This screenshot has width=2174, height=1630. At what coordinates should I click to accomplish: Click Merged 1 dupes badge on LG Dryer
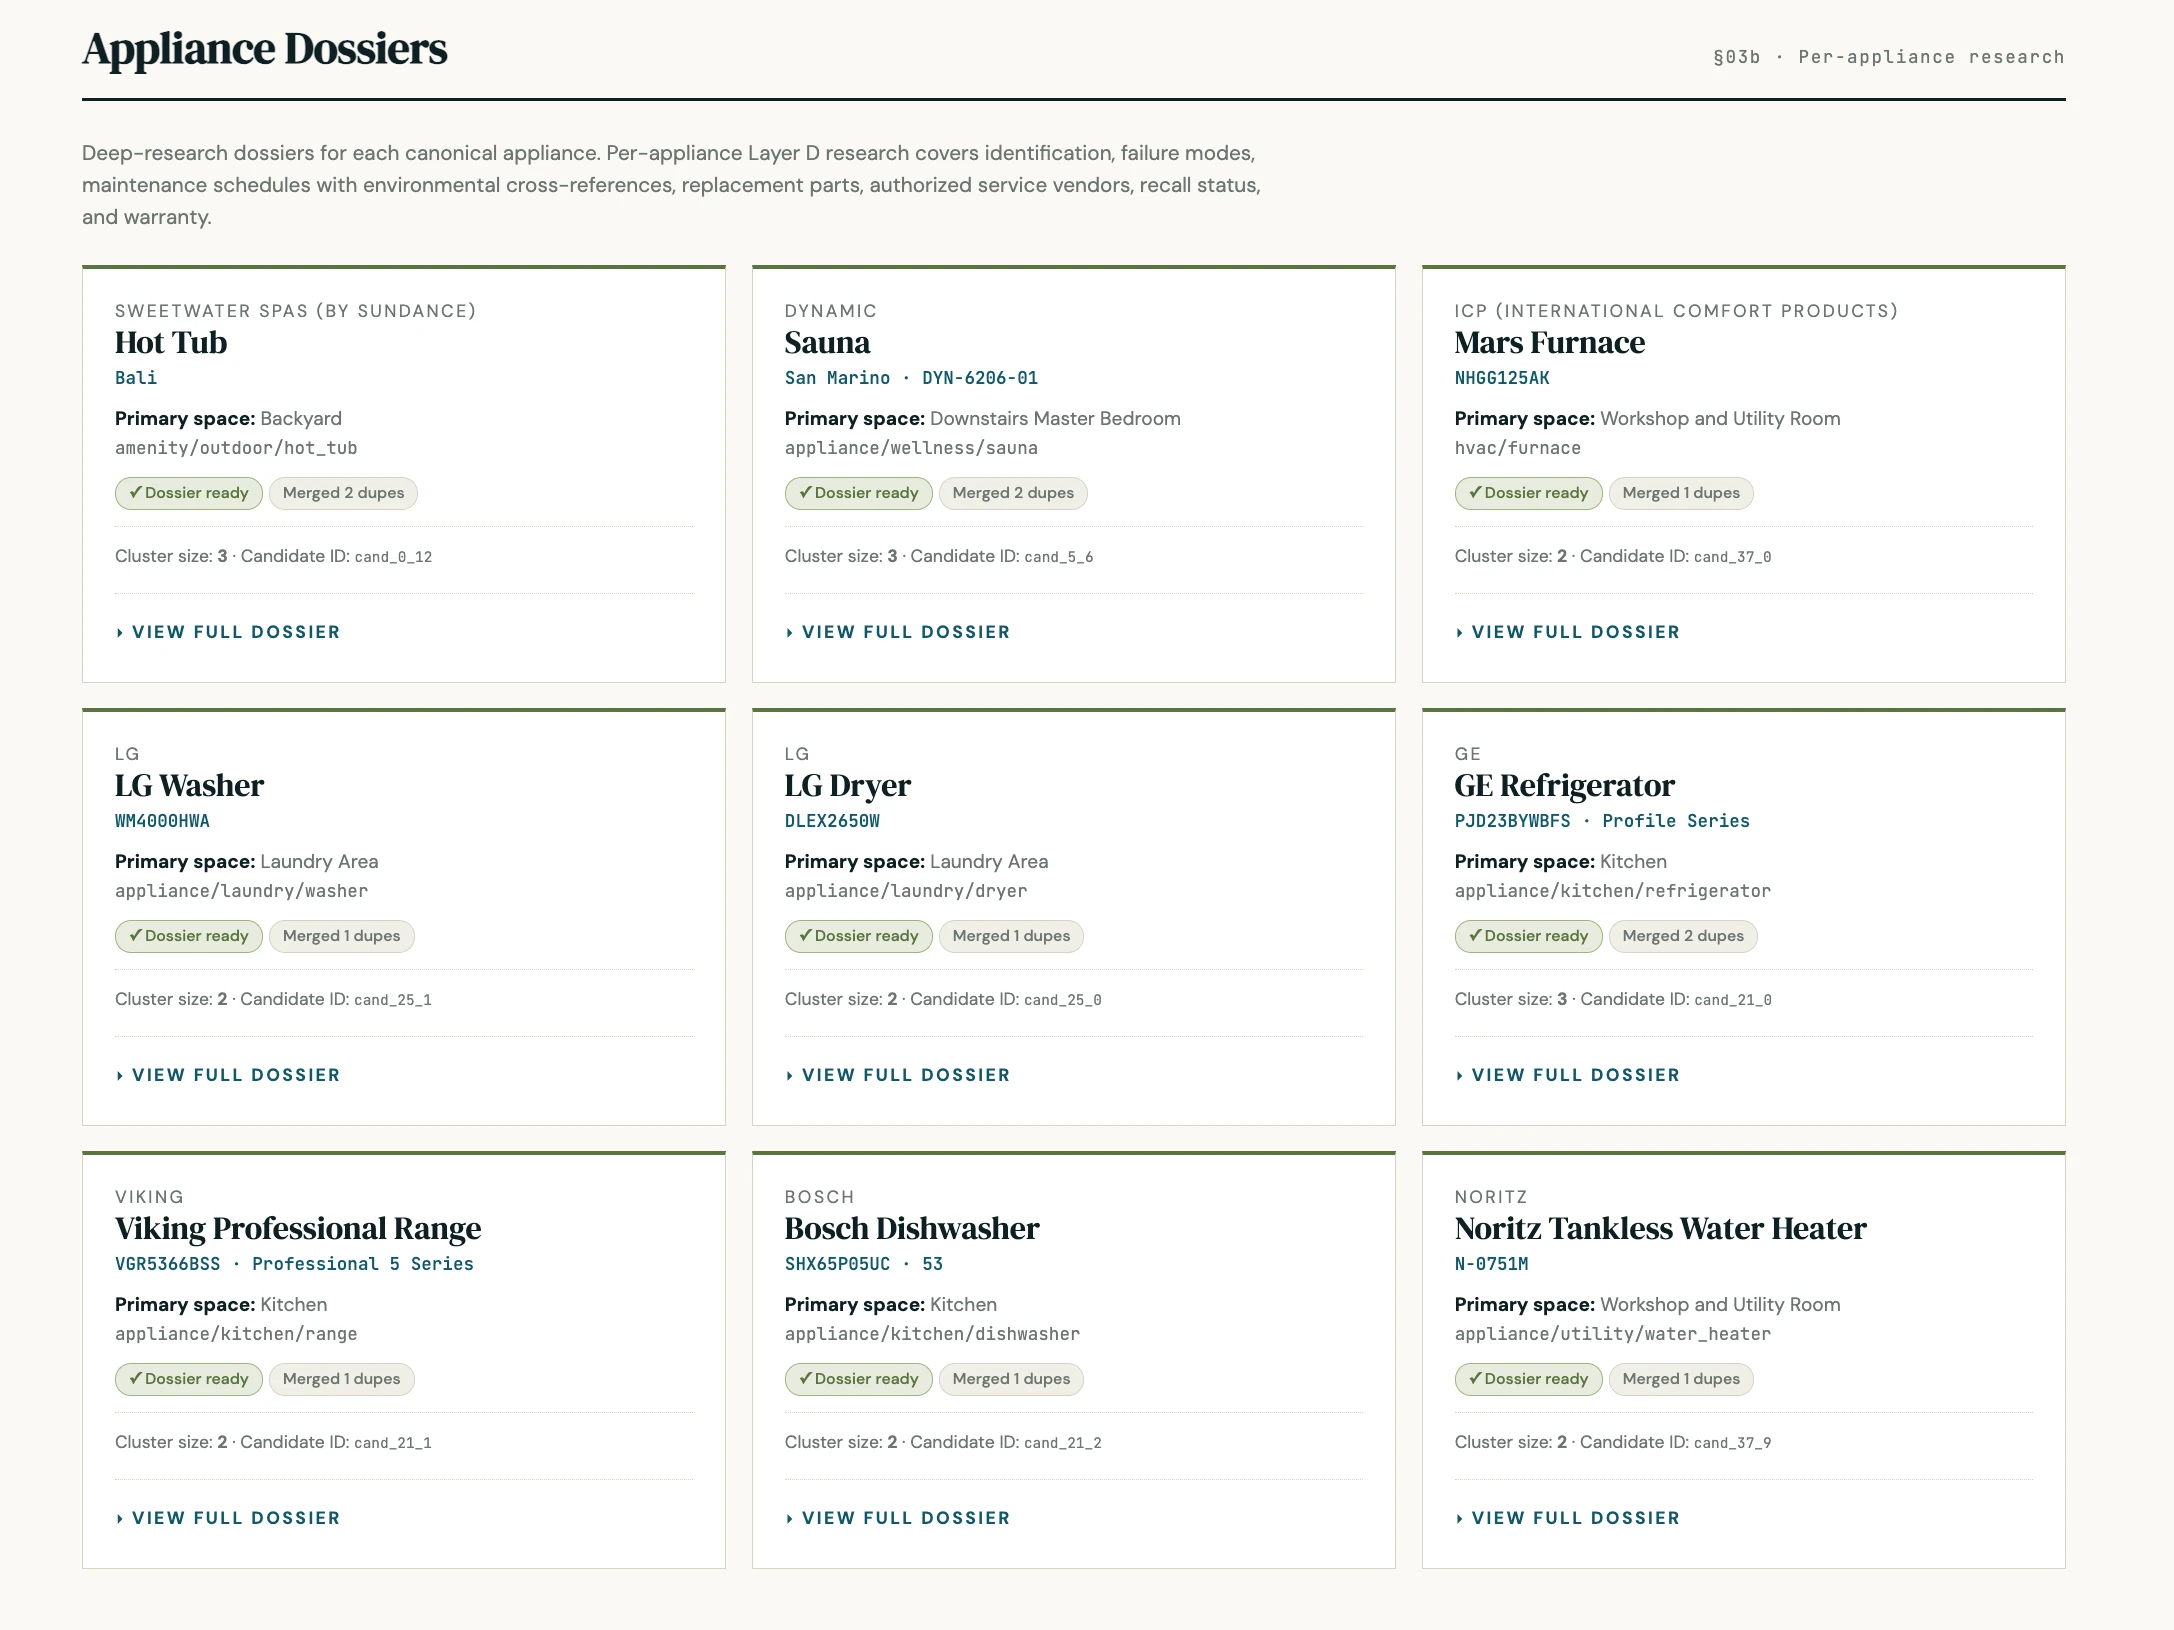[1011, 936]
